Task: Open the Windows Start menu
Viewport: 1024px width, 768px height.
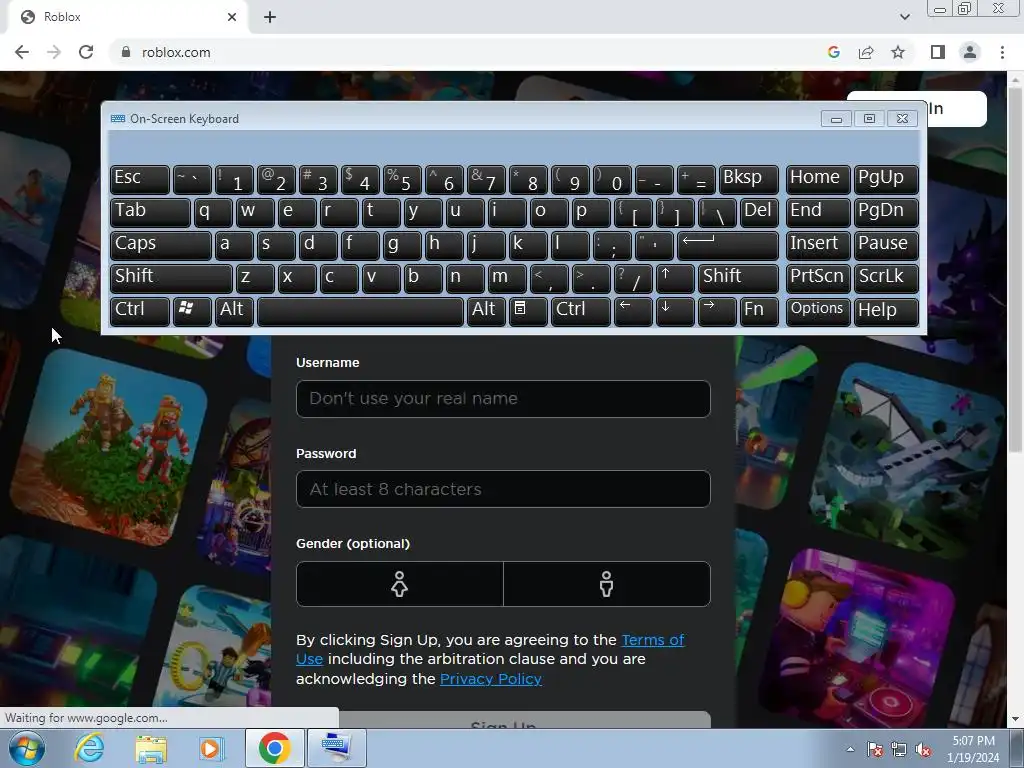Action: point(27,748)
